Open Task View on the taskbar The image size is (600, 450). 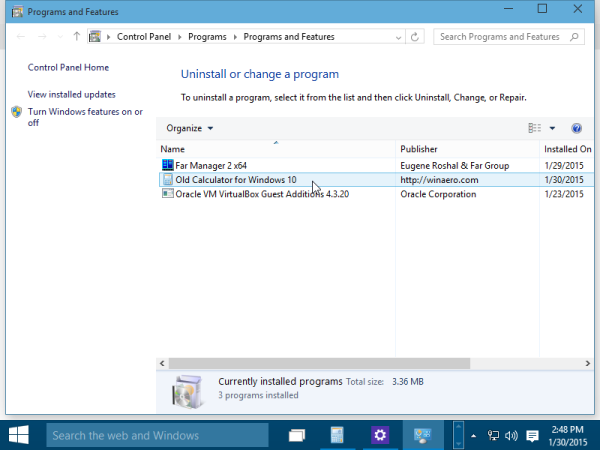[x=297, y=435]
